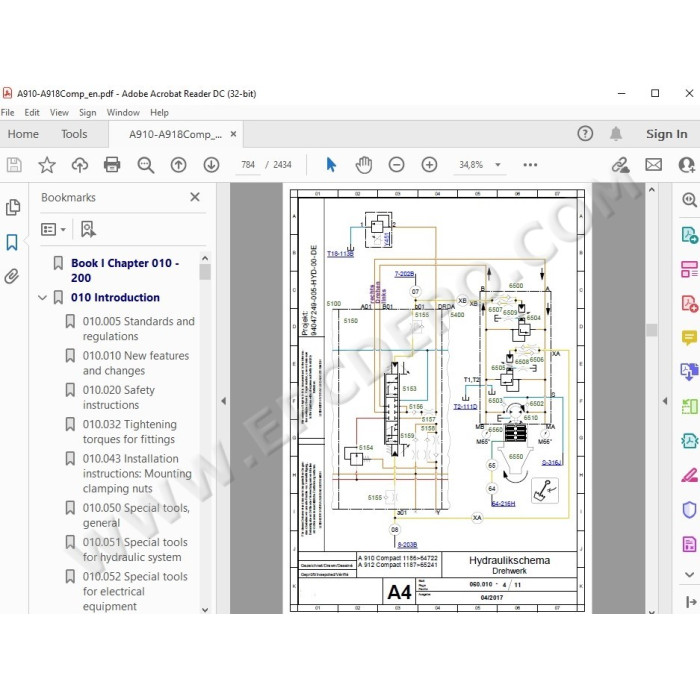The height and width of the screenshot is (700, 700).
Task: View notifications bell
Action: pyautogui.click(x=616, y=133)
